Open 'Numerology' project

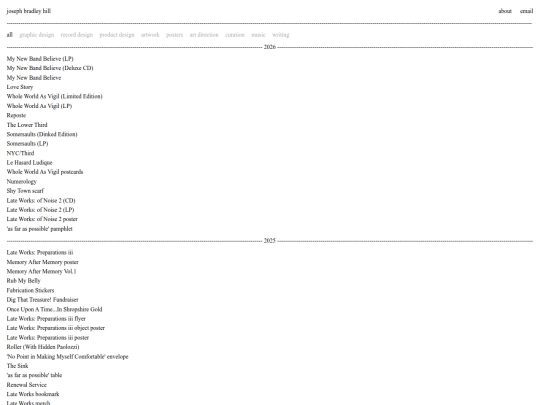(x=22, y=181)
